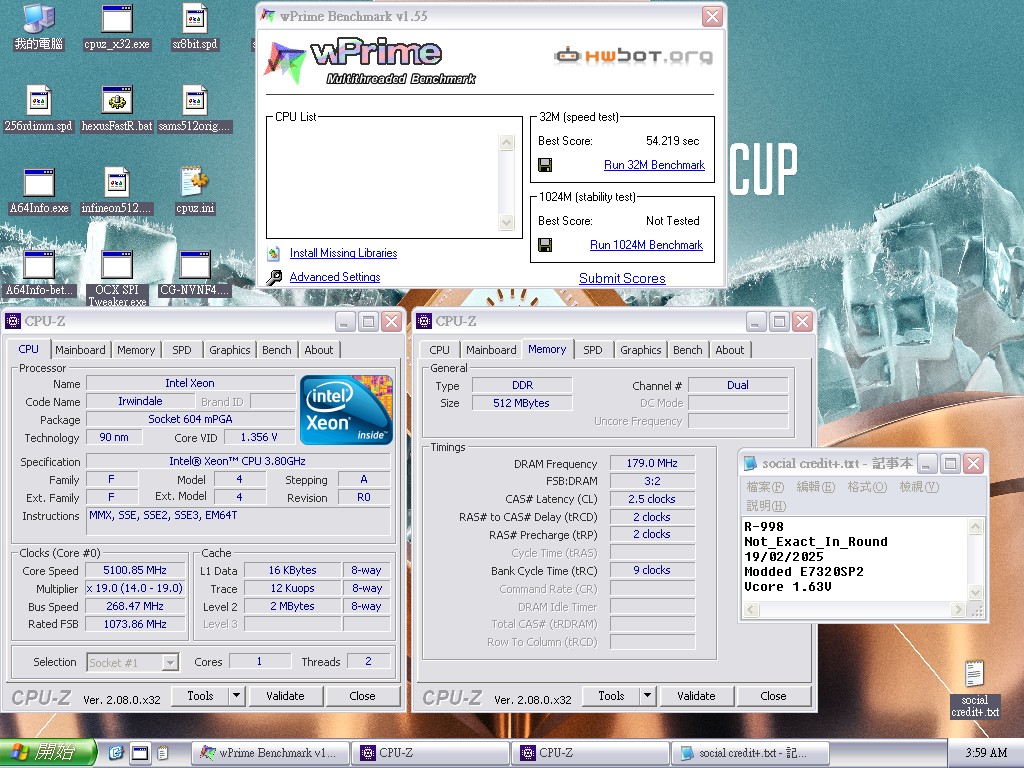Run the 1024M Benchmark

647,245
